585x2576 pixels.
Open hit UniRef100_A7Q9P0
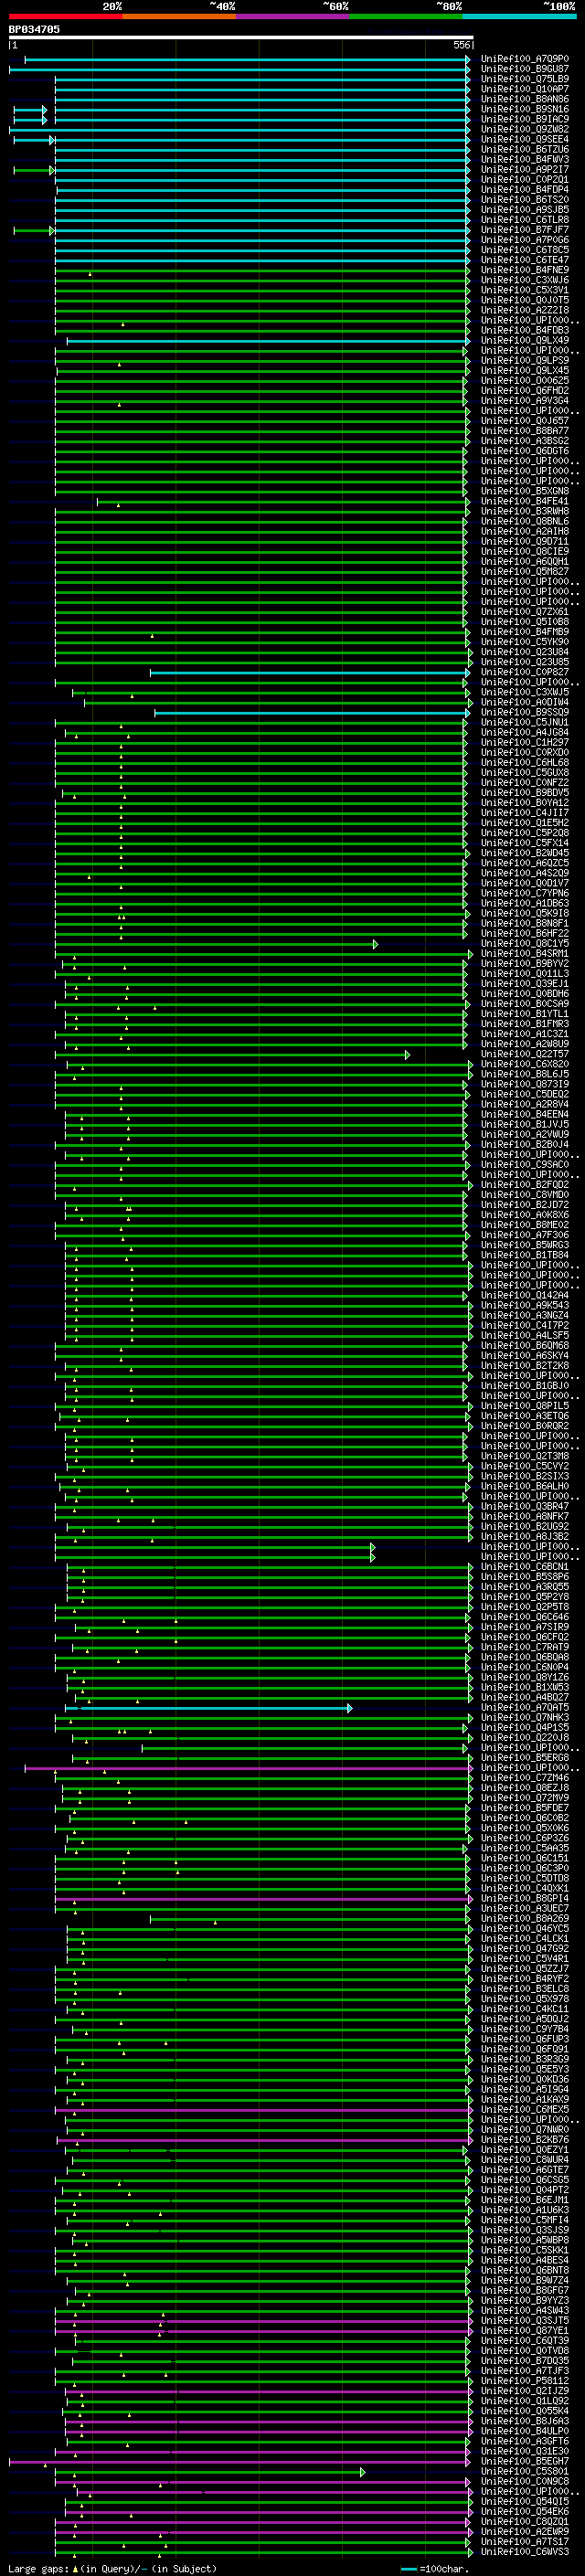tap(524, 59)
